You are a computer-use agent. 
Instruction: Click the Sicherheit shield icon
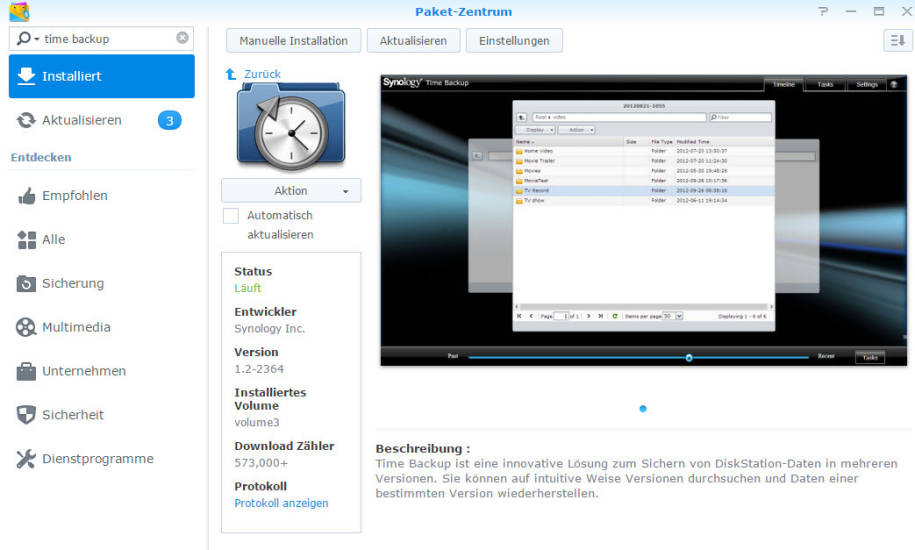pos(26,415)
